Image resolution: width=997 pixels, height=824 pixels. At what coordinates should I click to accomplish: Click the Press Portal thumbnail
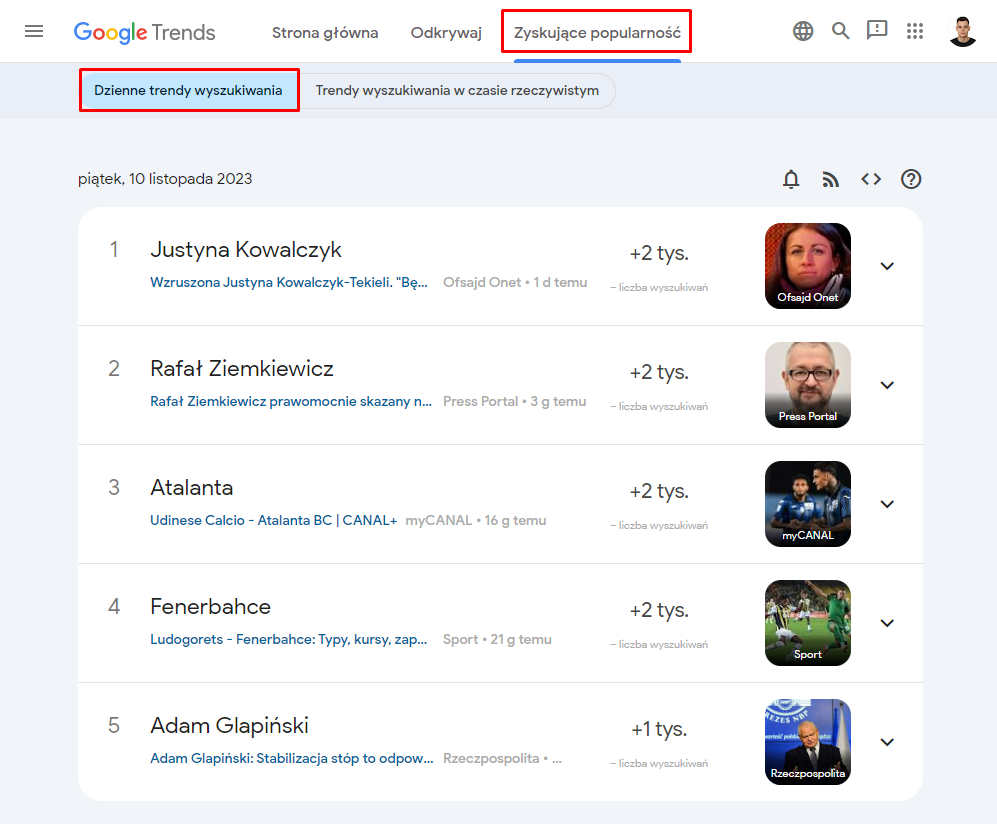[x=808, y=385]
